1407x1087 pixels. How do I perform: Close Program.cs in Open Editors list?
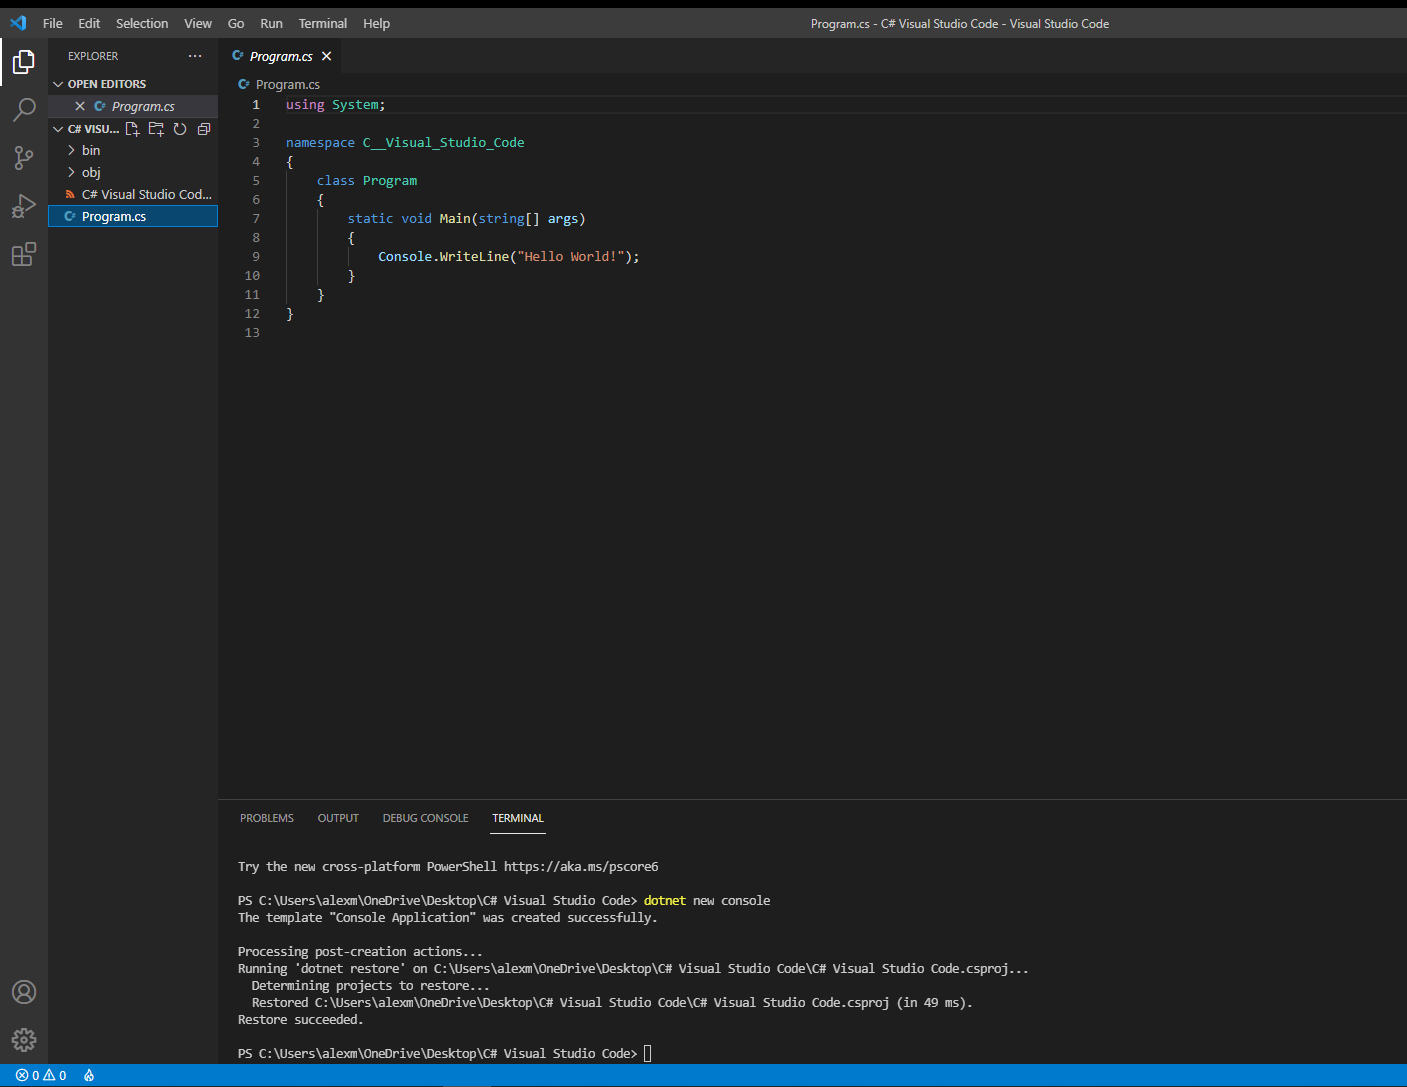click(x=80, y=106)
